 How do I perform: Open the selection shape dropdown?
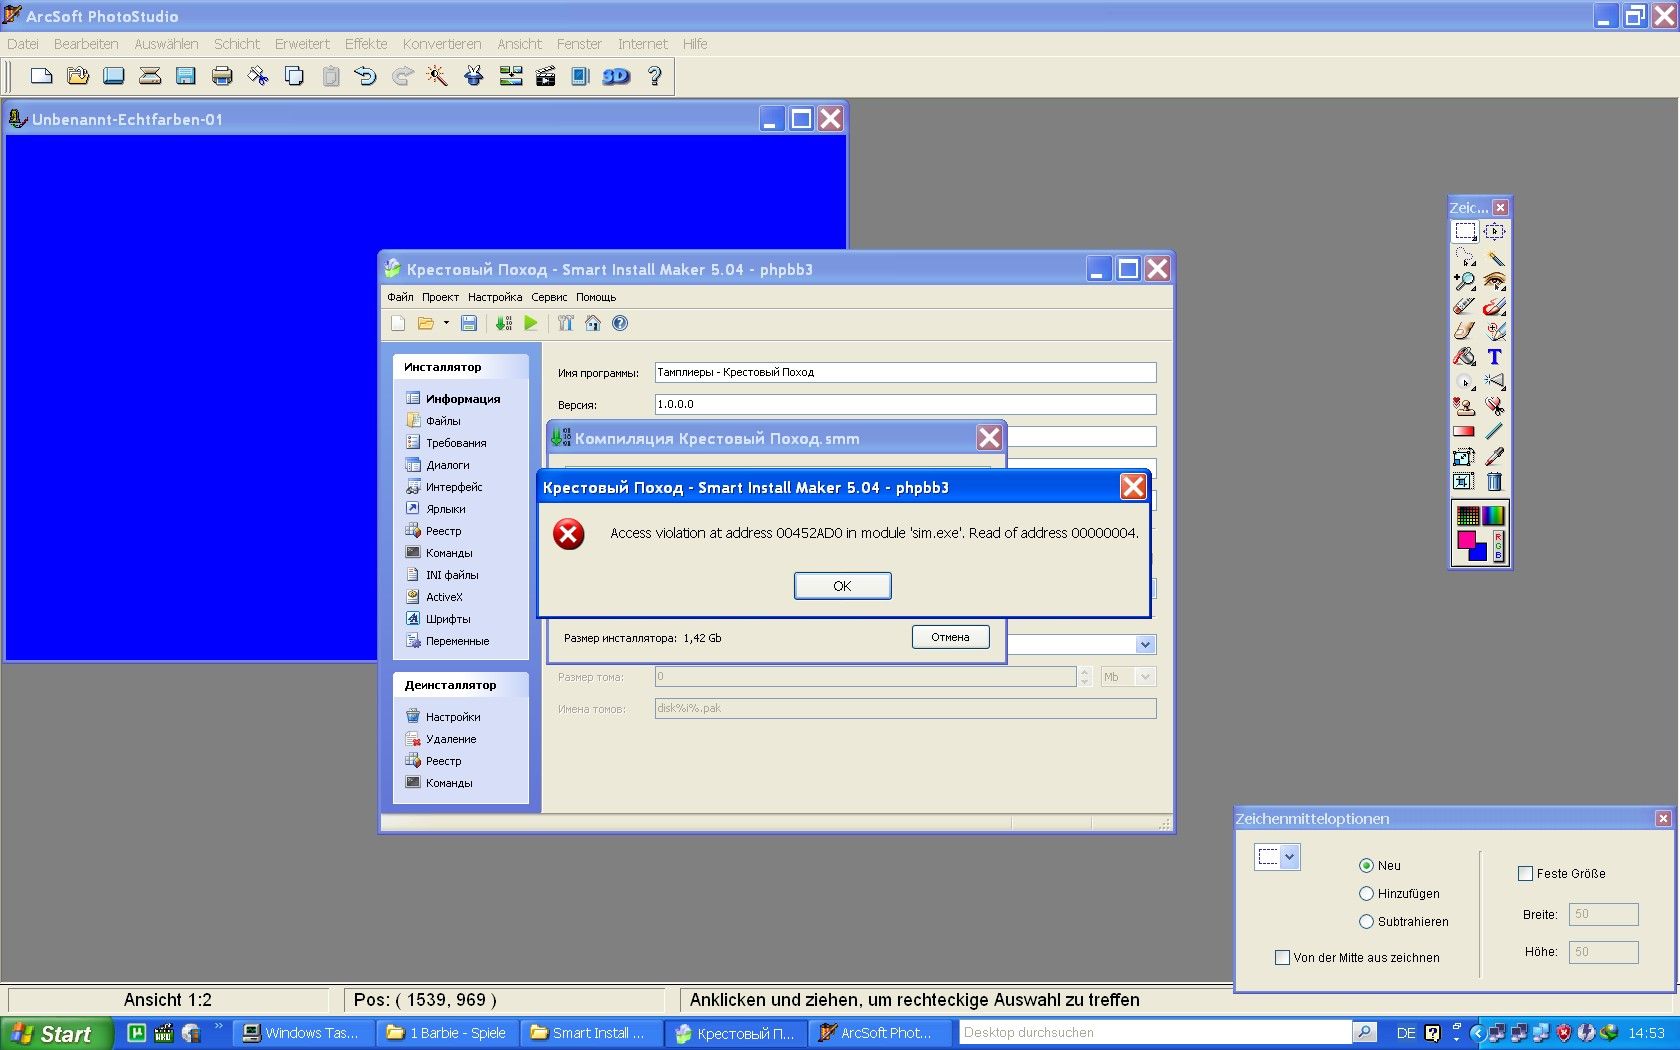[1289, 856]
